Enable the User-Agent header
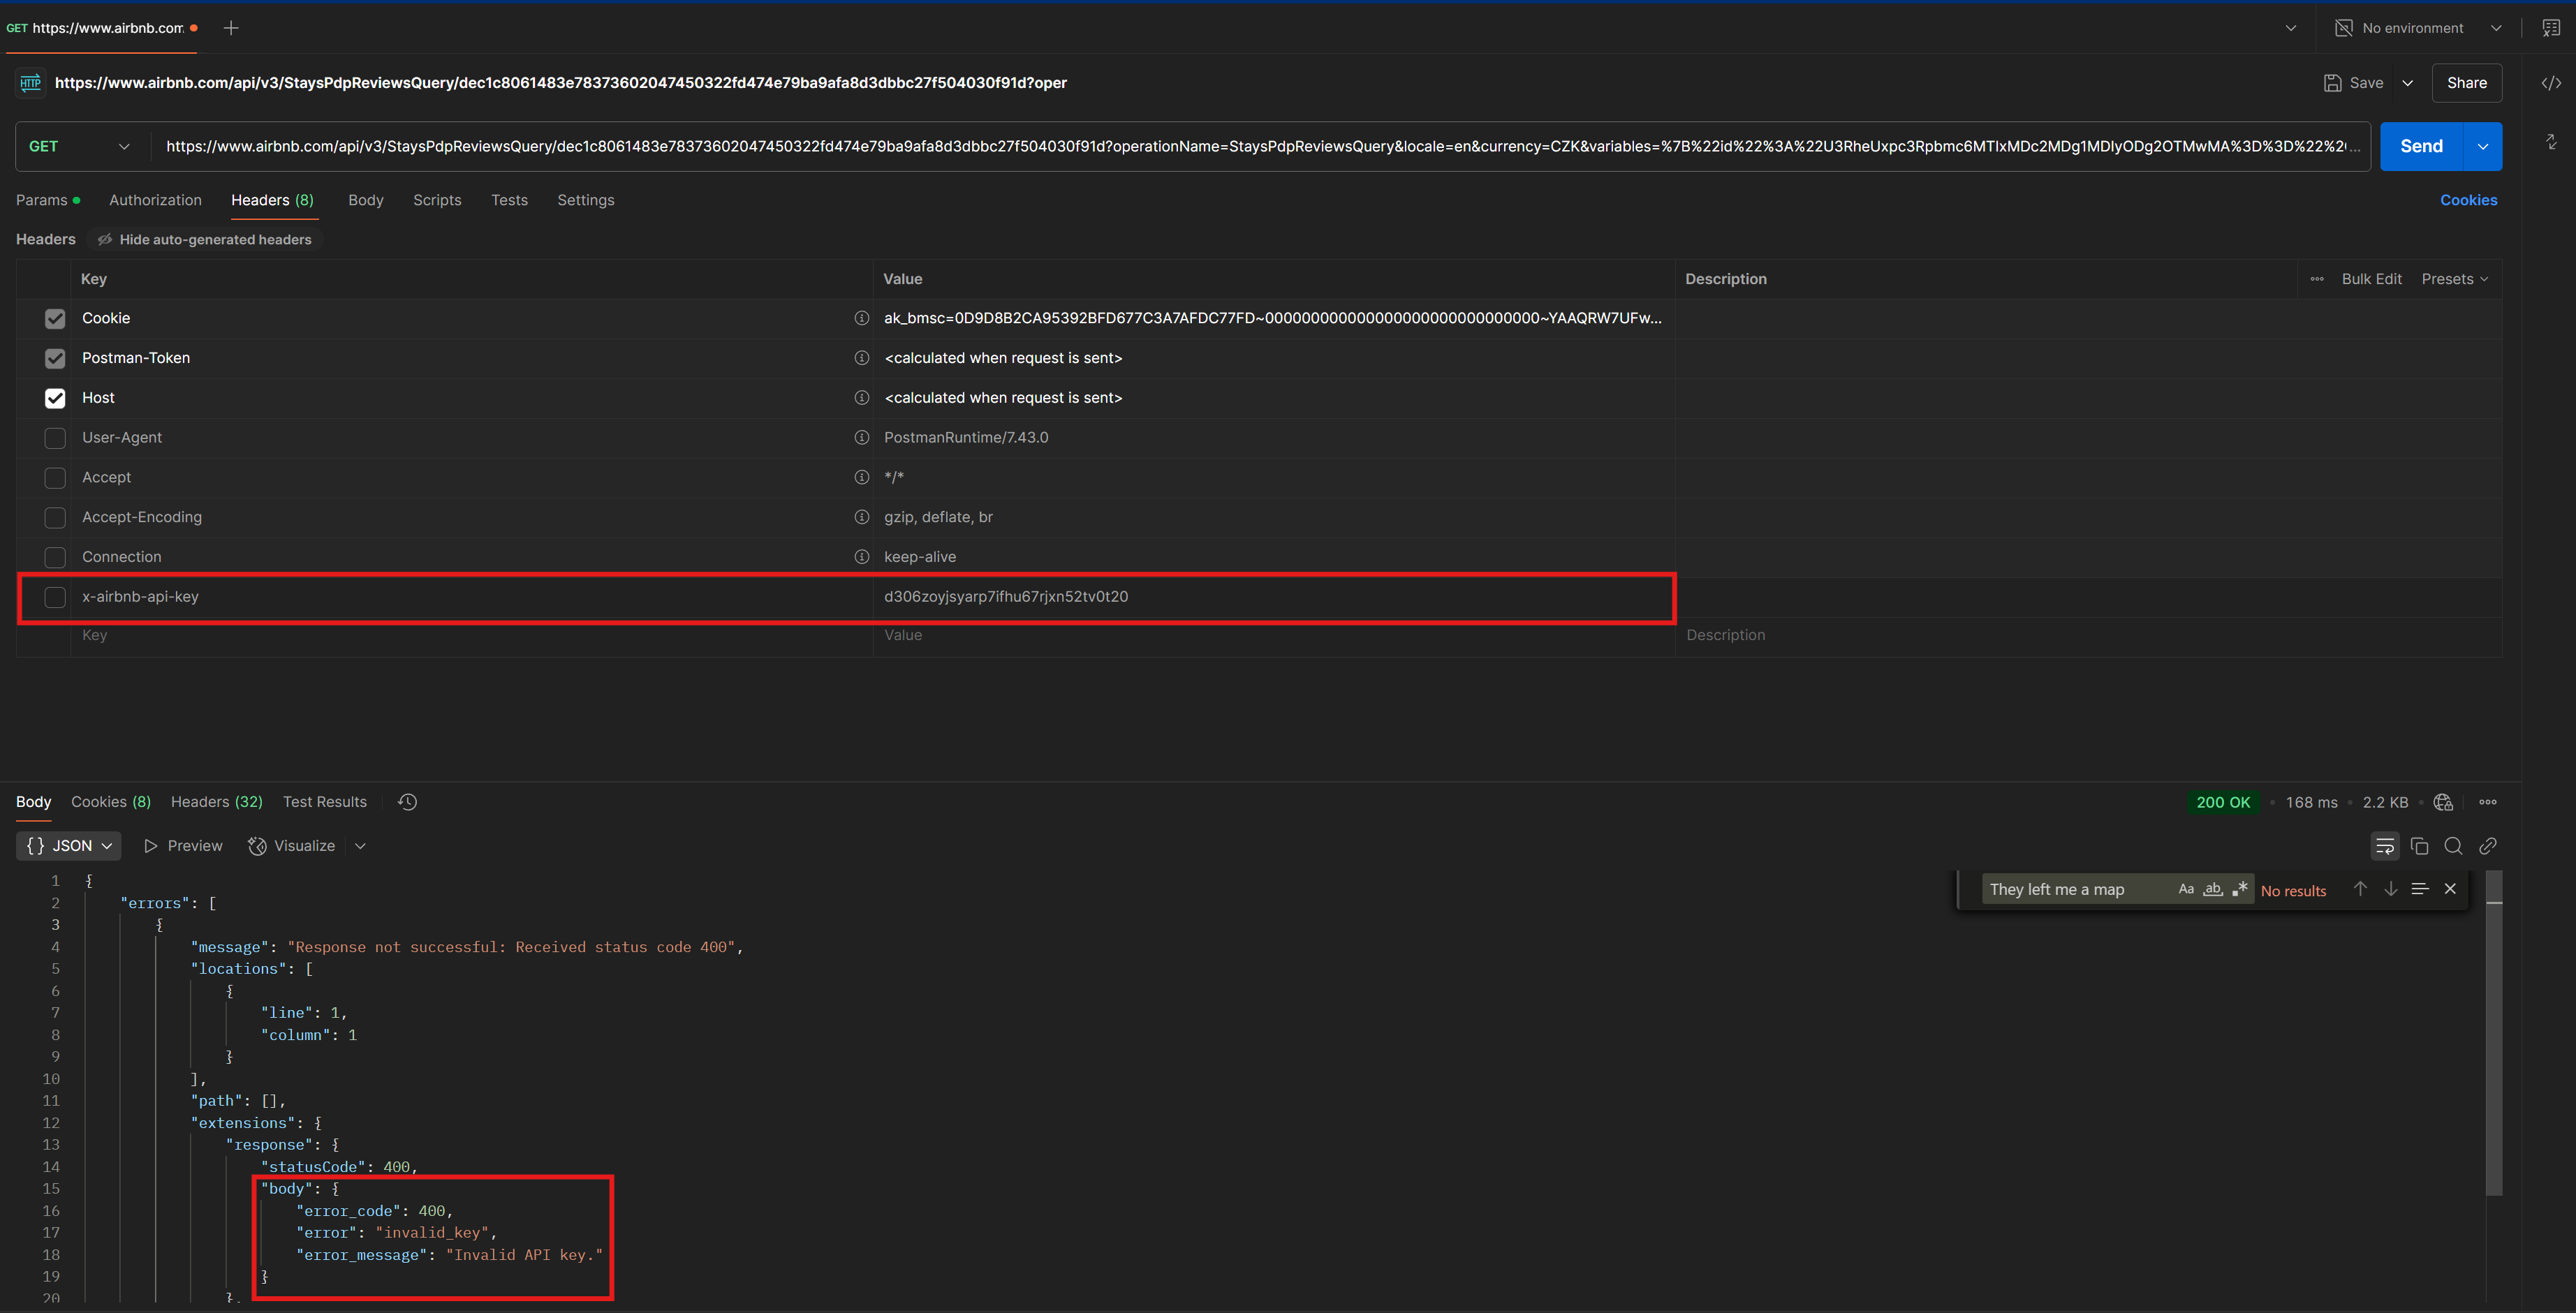This screenshot has width=2576, height=1313. click(x=55, y=438)
